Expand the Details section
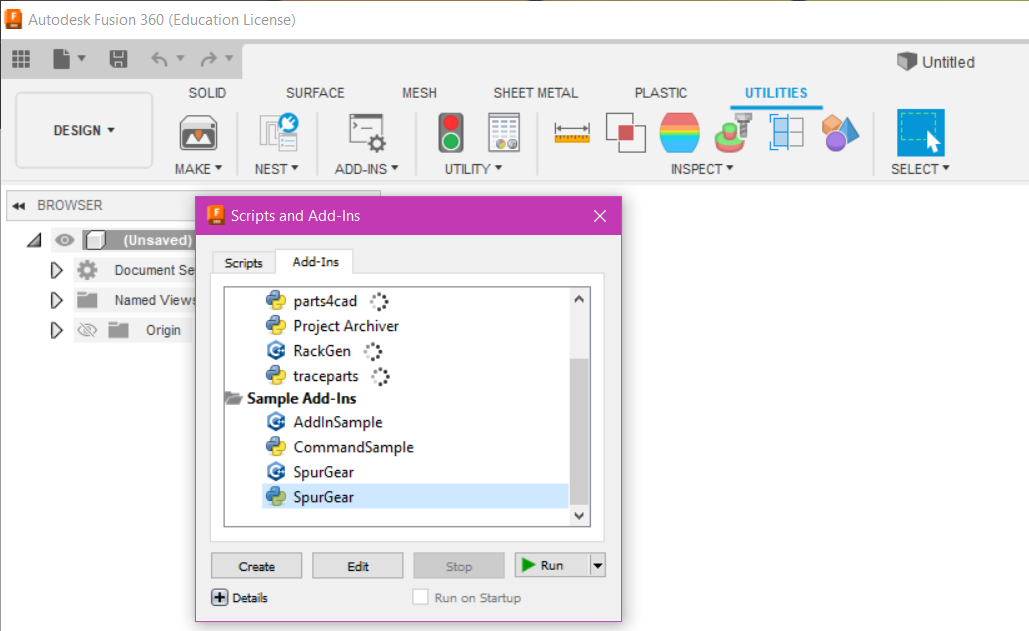 click(x=220, y=598)
